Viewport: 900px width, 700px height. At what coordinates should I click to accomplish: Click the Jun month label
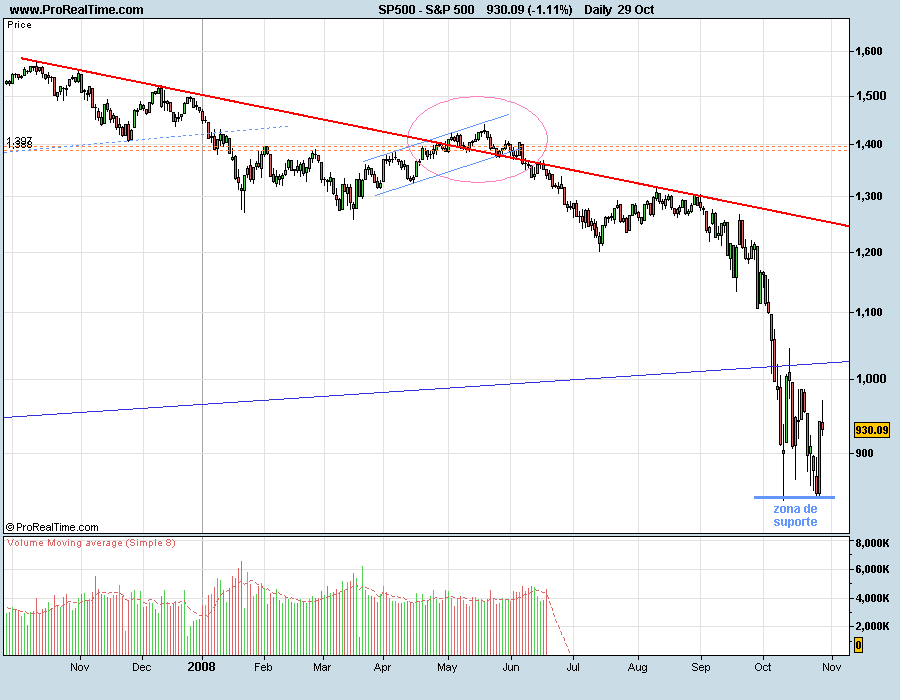pos(511,667)
